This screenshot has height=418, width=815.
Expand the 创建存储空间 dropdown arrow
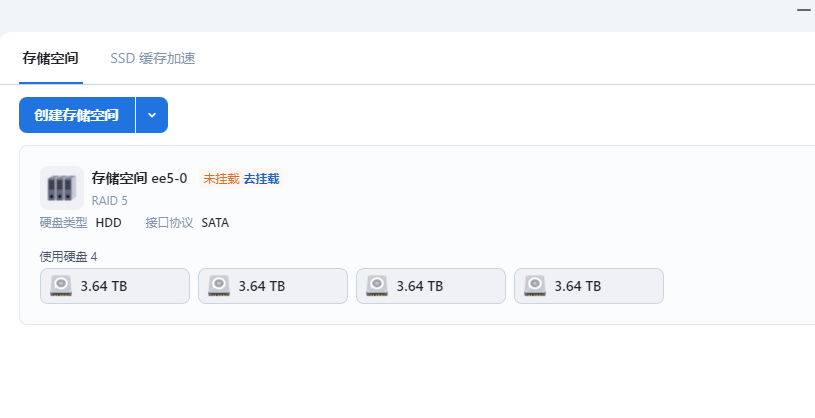(x=152, y=115)
